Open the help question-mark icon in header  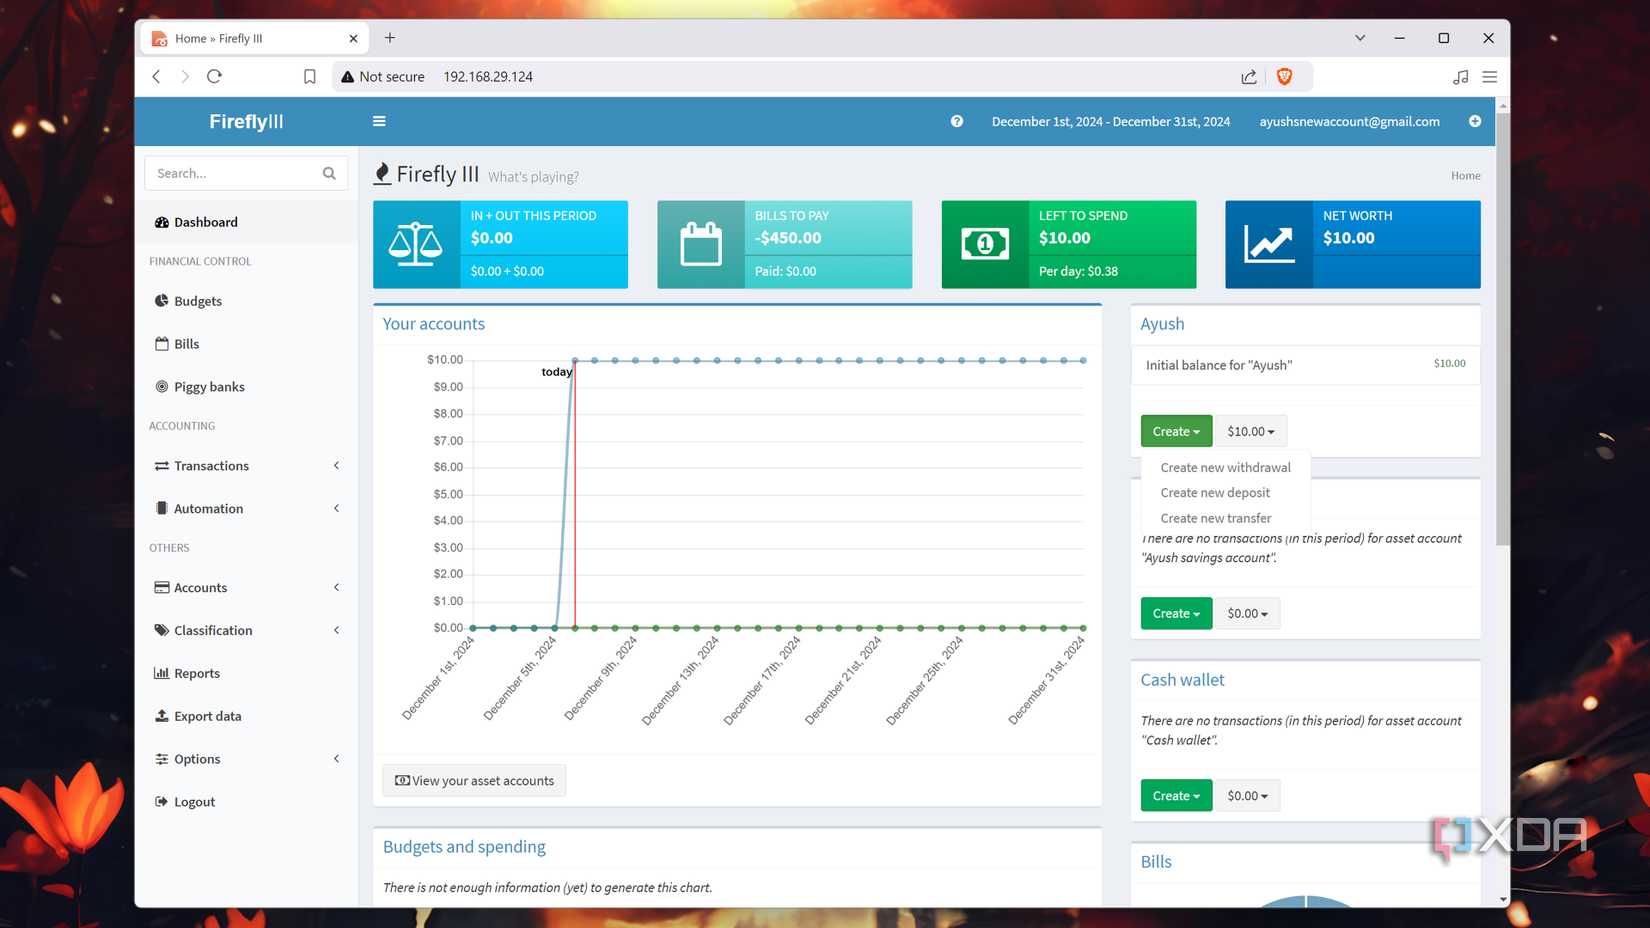click(956, 121)
